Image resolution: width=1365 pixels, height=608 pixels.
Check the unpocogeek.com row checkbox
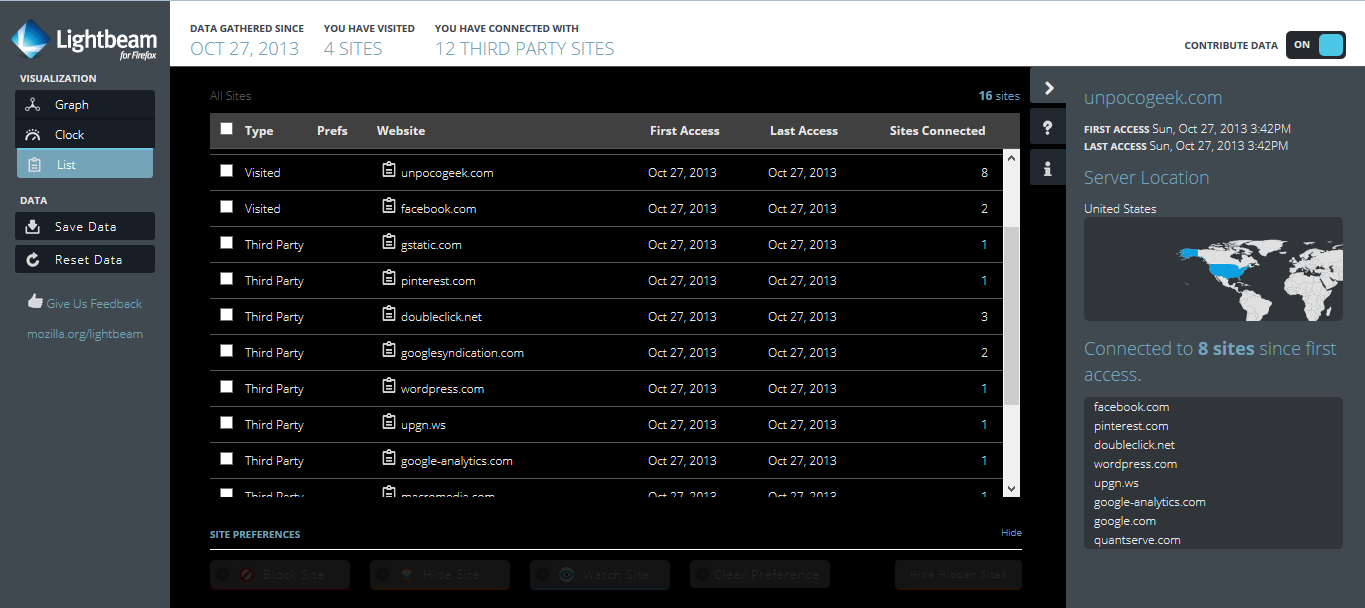coord(227,171)
